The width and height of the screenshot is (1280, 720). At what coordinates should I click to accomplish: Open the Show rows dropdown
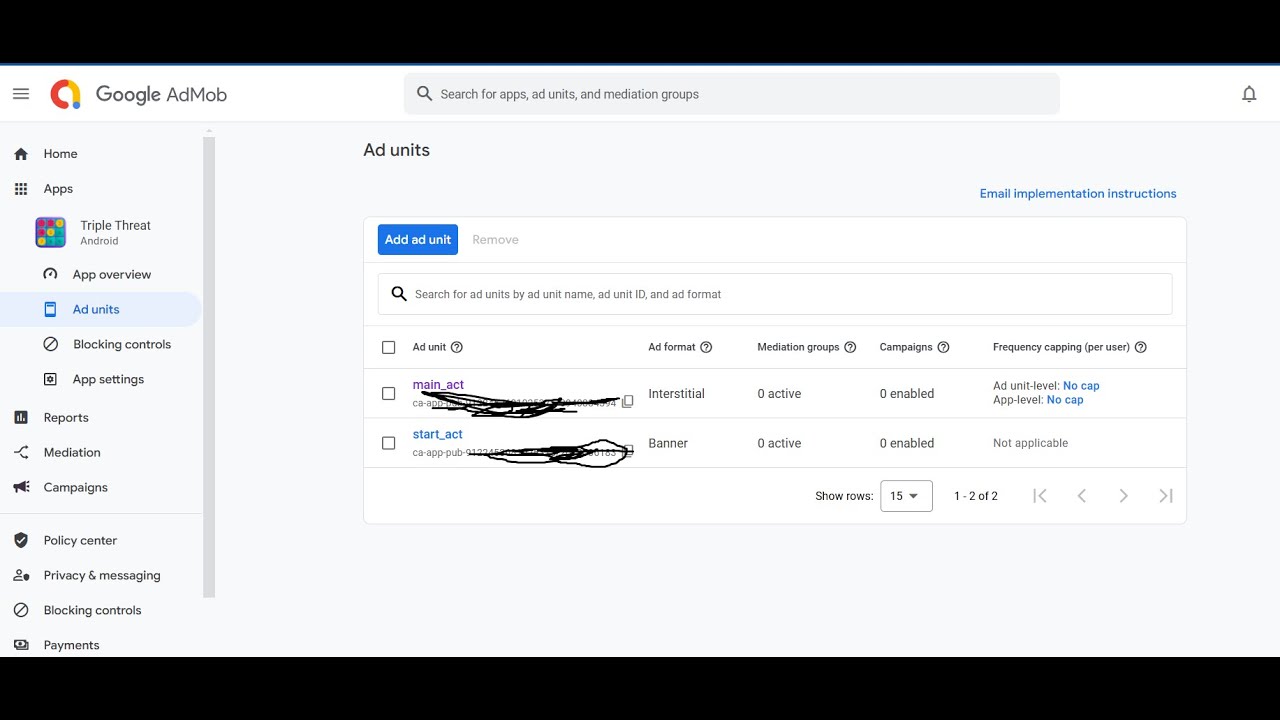(x=906, y=496)
